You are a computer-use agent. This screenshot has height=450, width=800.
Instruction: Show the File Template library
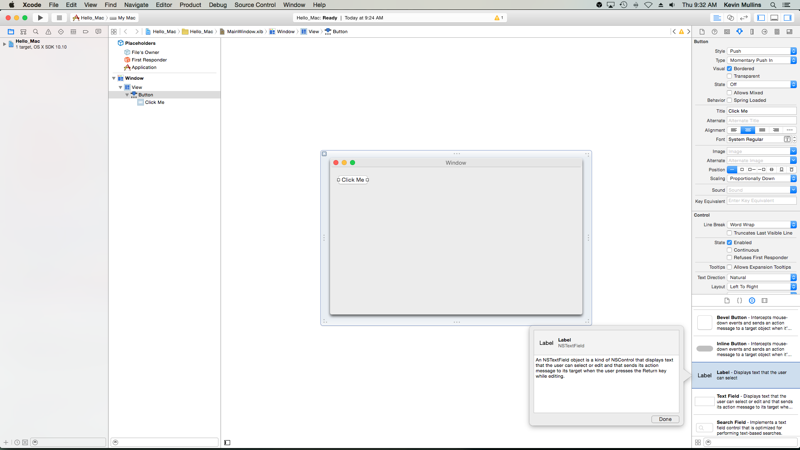pyautogui.click(x=727, y=301)
